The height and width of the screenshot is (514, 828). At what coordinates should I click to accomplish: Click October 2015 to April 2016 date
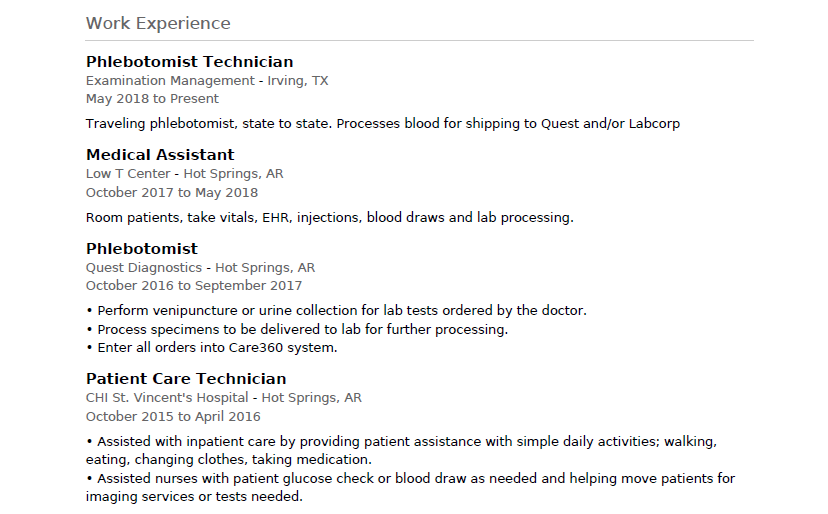[173, 417]
